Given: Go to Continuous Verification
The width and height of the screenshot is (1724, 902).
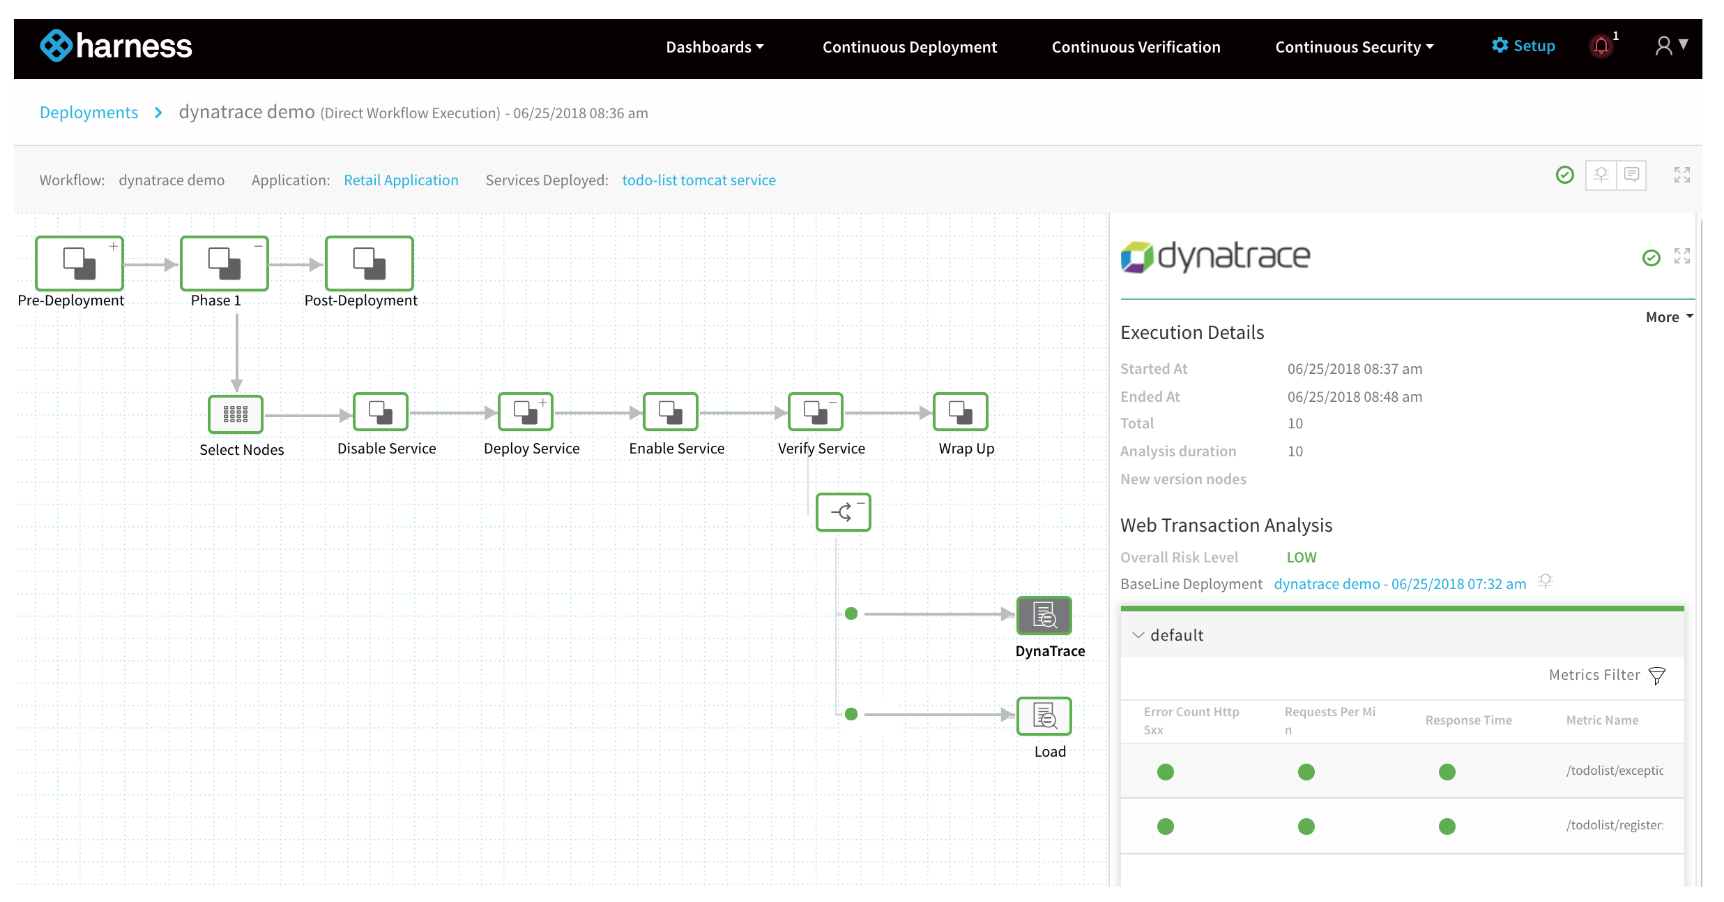Looking at the screenshot, I should [1136, 47].
